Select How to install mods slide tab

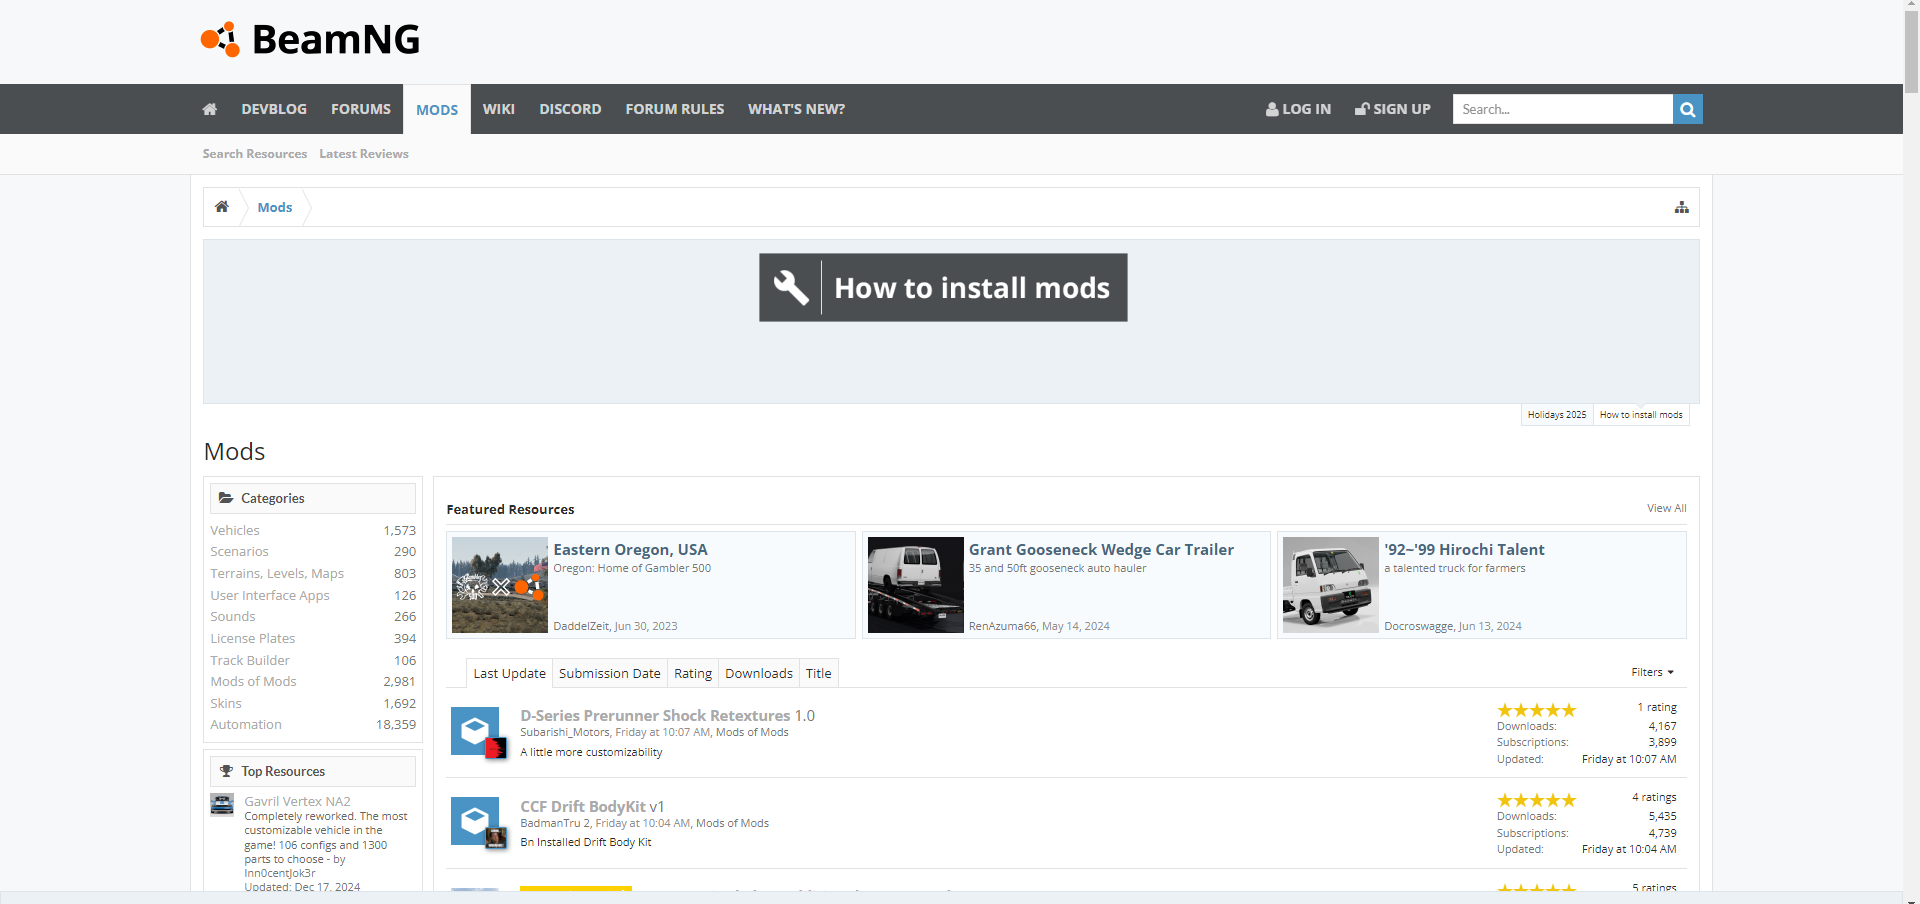[1641, 415]
